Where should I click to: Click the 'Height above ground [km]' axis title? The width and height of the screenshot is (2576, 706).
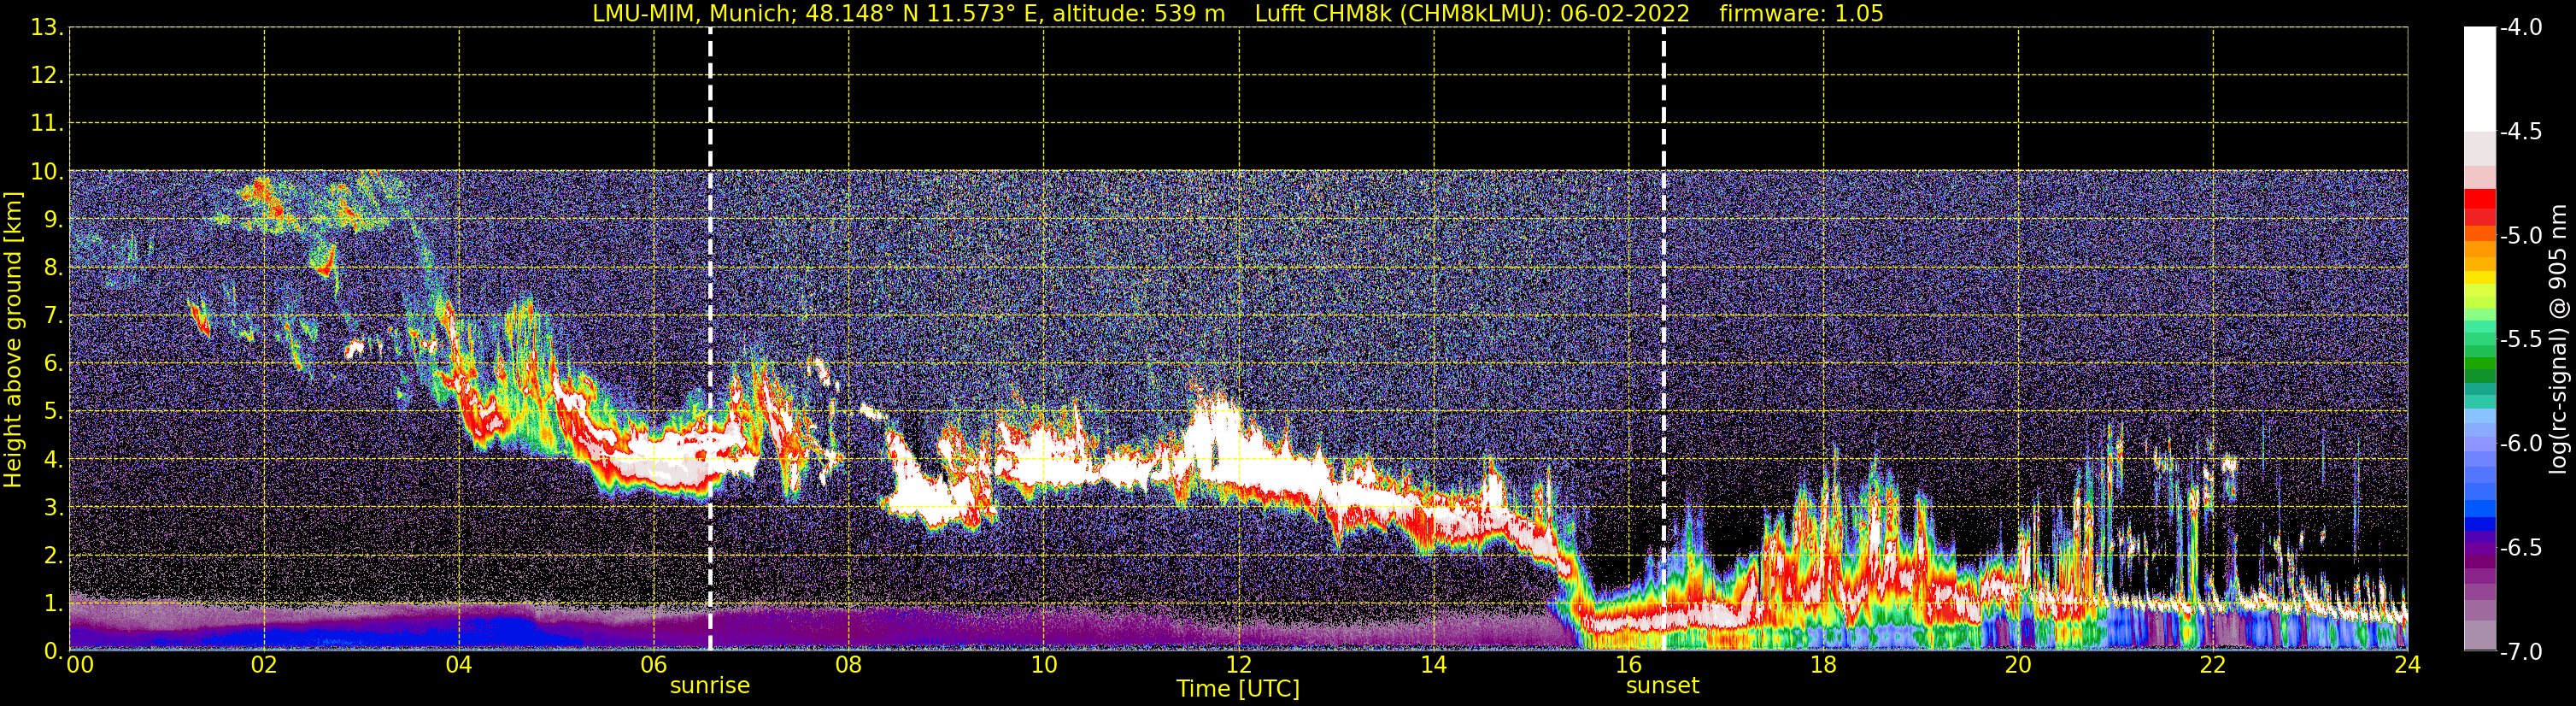pyautogui.click(x=13, y=340)
